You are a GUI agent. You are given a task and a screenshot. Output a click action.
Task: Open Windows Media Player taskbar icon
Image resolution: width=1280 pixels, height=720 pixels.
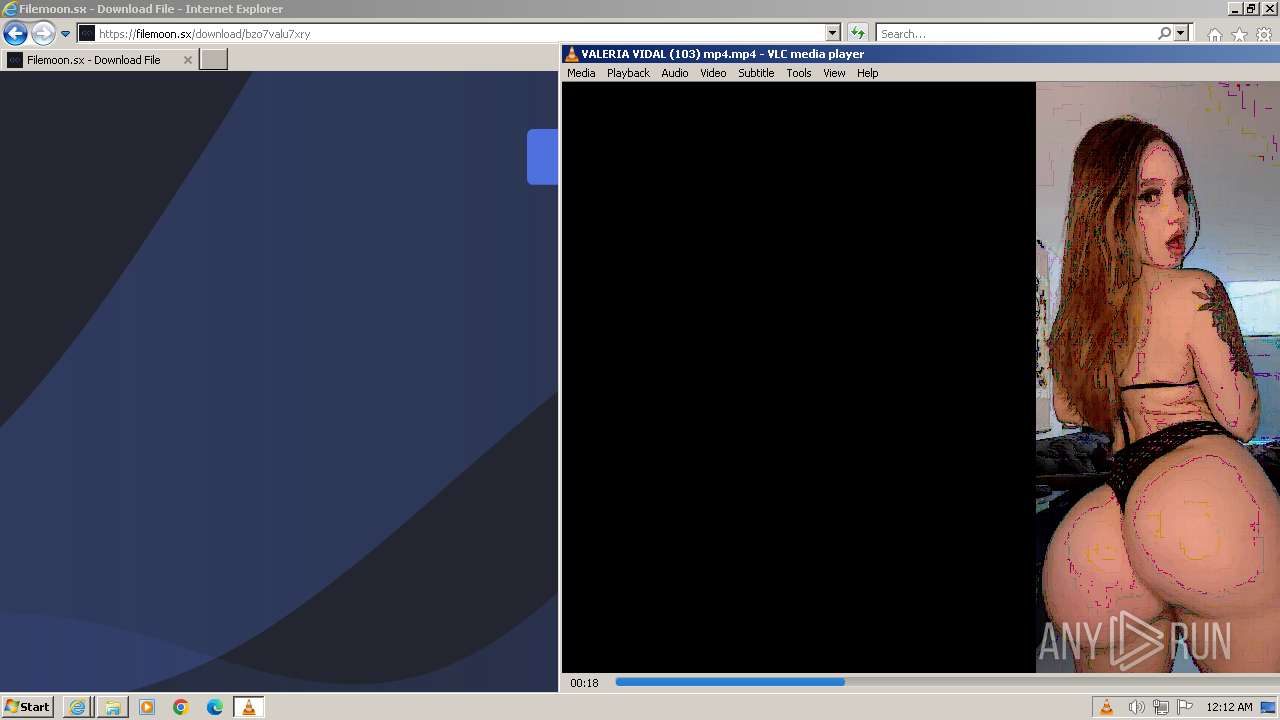[x=147, y=707]
